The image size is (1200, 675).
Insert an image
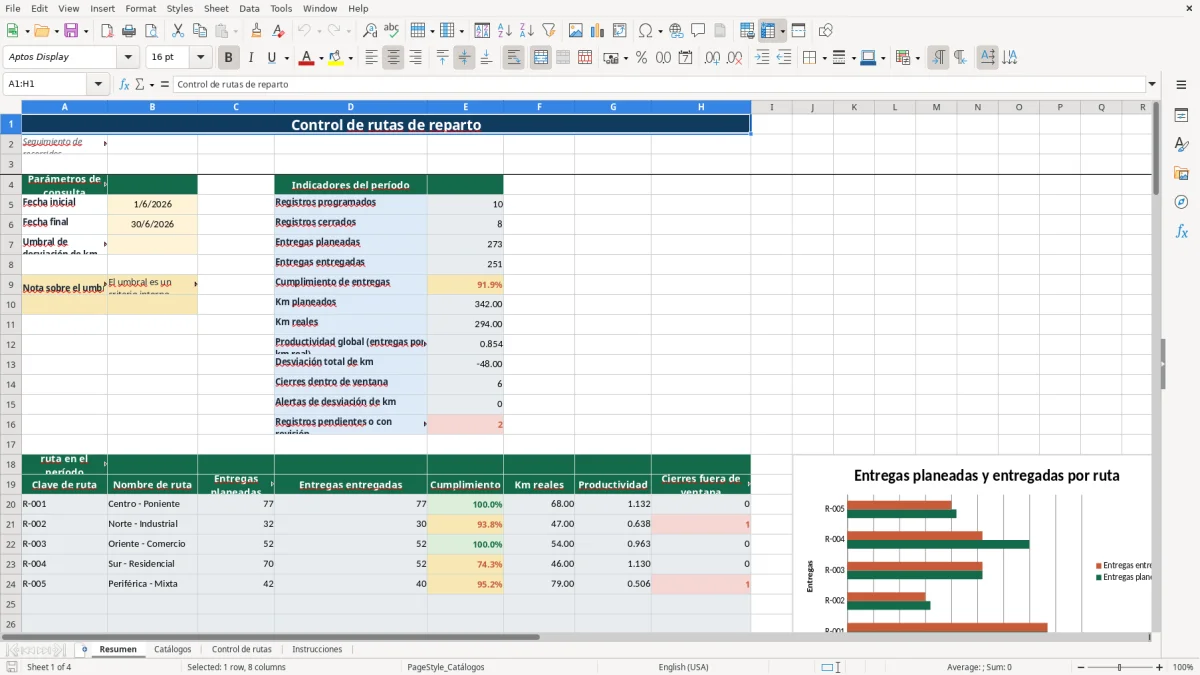tap(576, 31)
